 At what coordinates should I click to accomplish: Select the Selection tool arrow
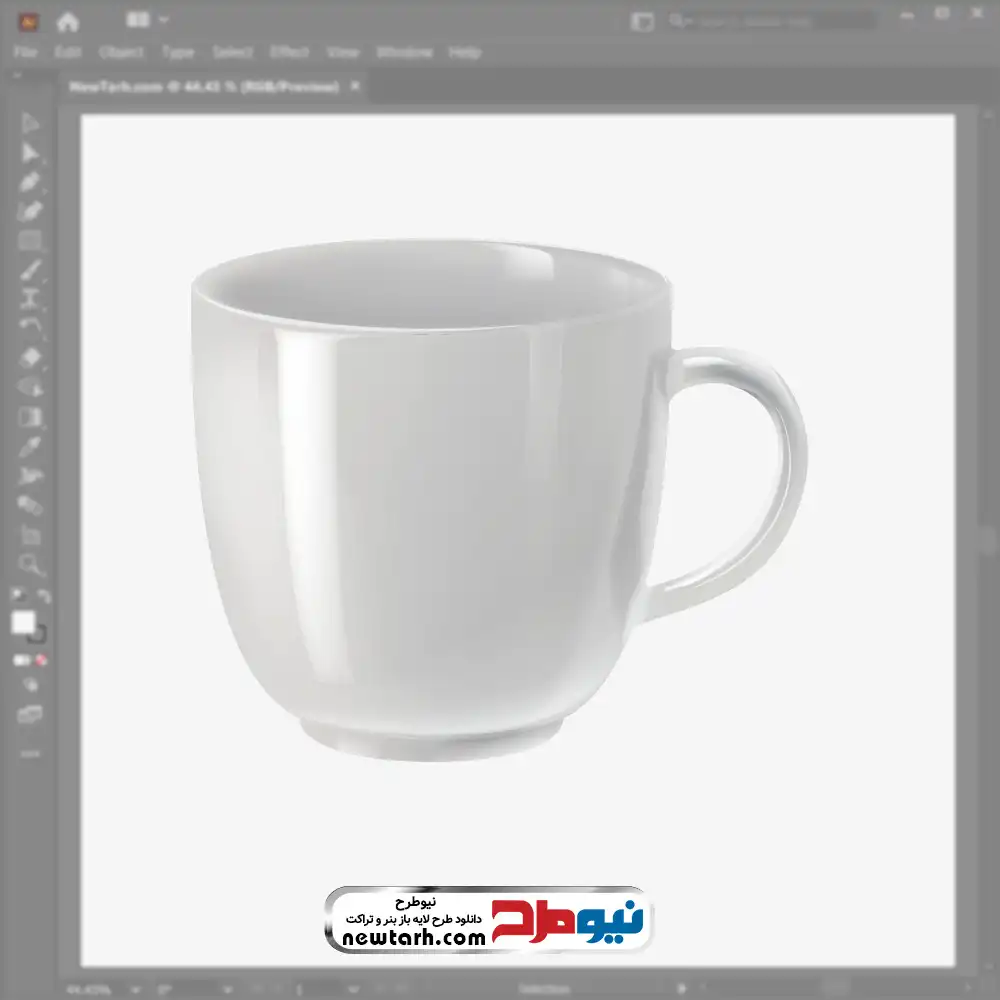click(x=30, y=124)
